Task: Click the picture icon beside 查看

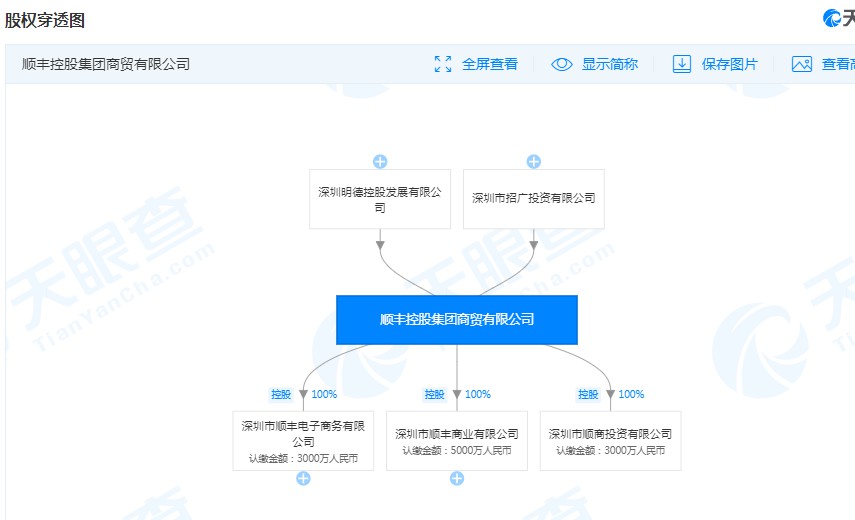Action: pyautogui.click(x=802, y=64)
